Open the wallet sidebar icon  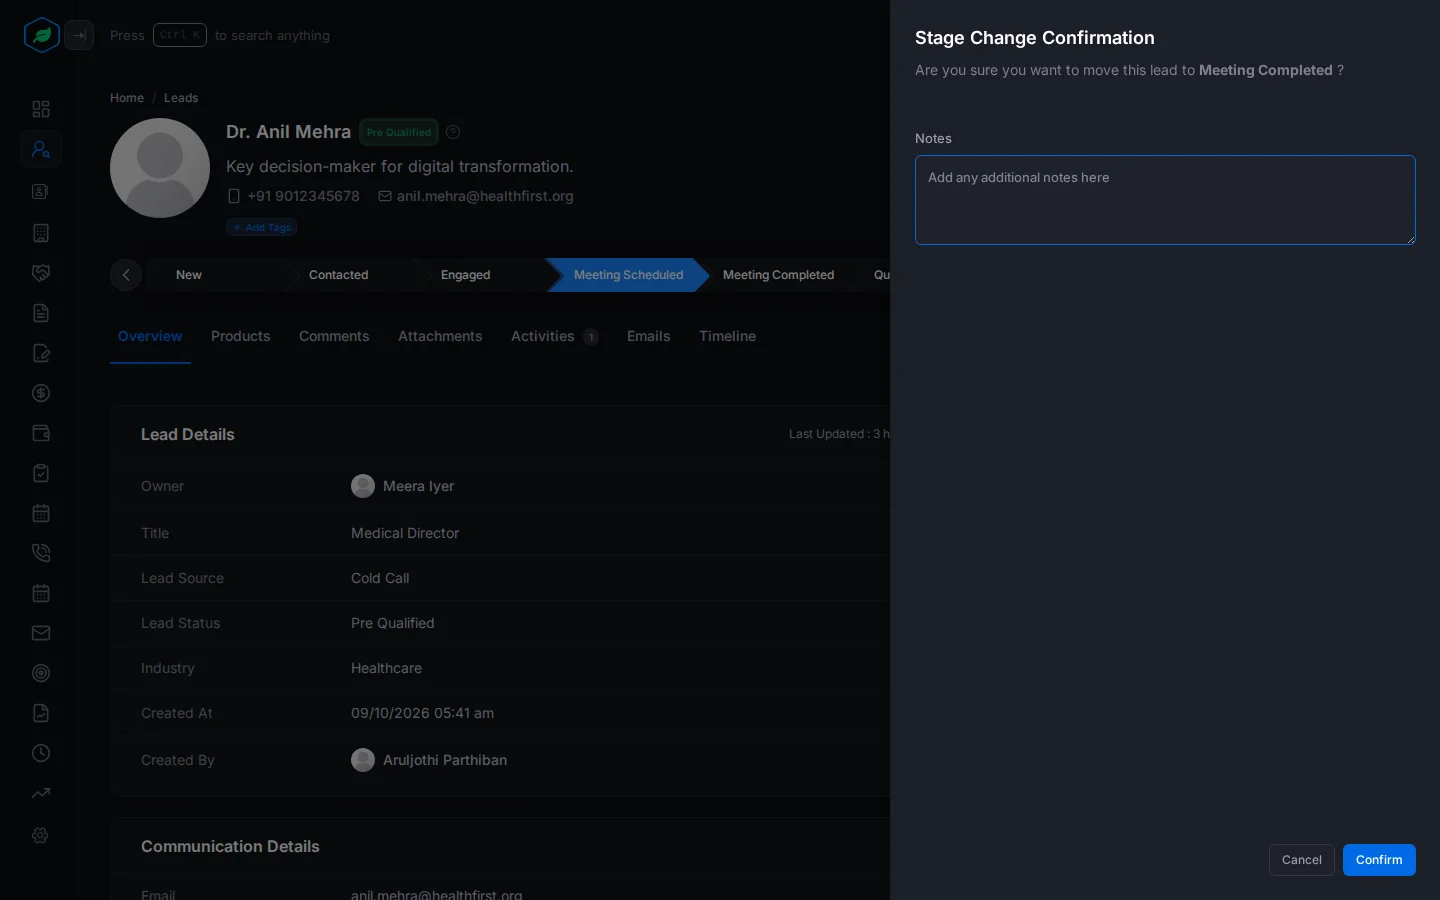(41, 433)
